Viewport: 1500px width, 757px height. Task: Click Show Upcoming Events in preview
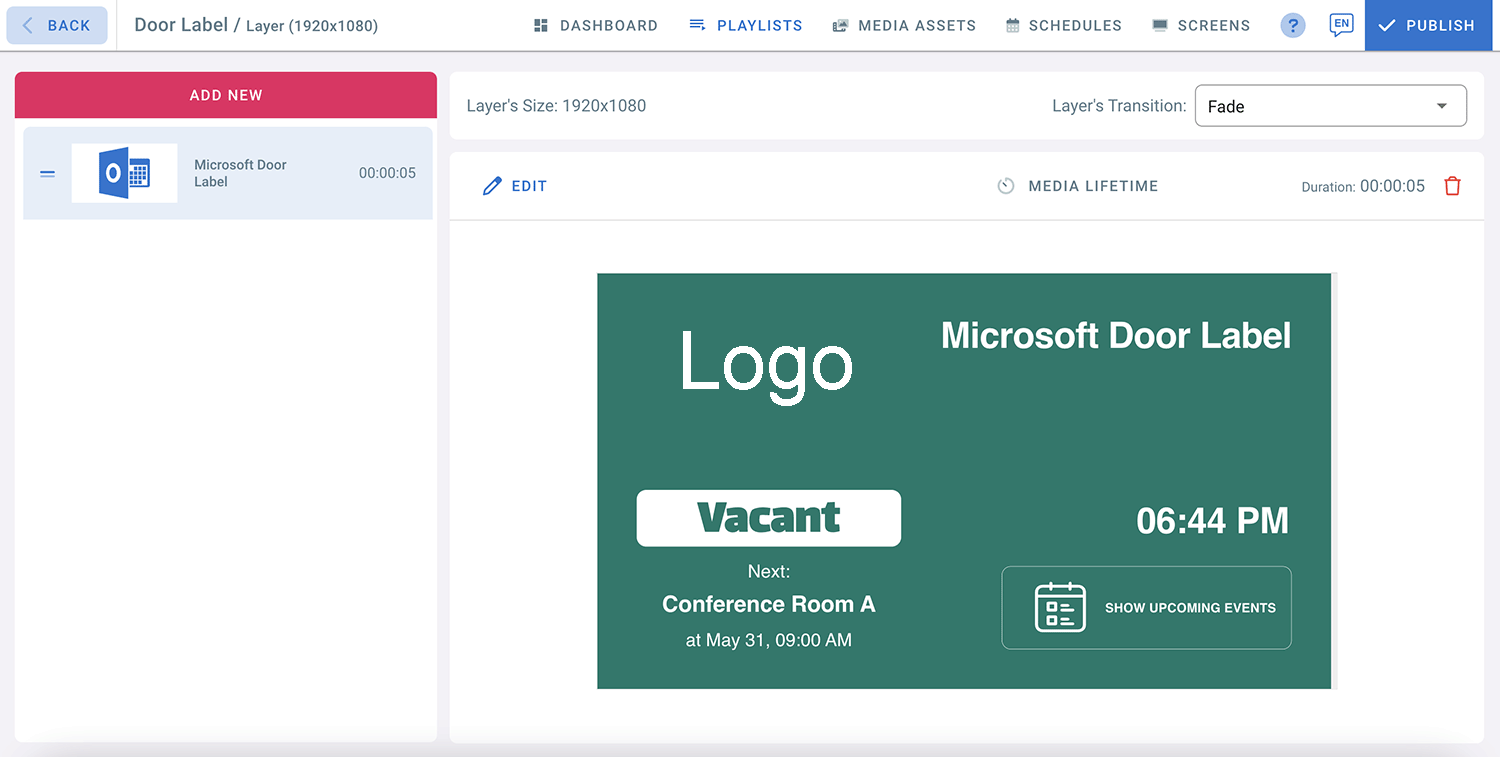[x=1189, y=607]
